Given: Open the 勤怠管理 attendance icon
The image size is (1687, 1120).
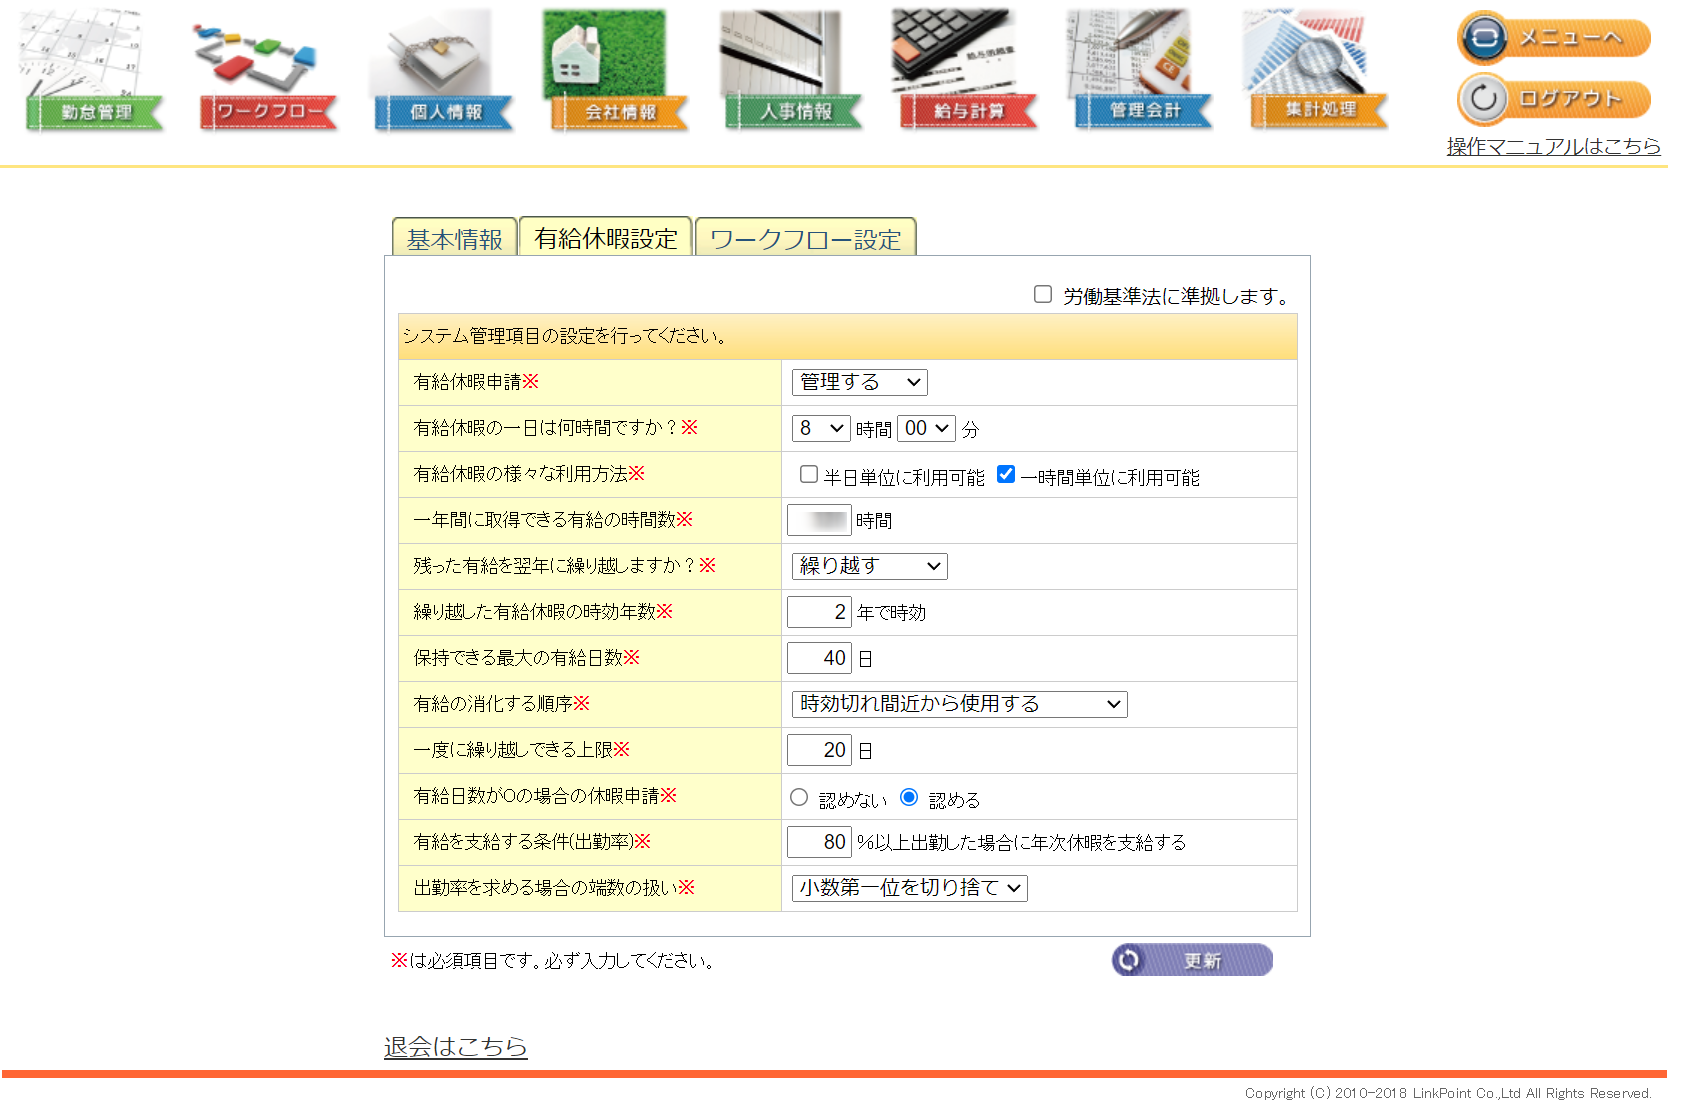Looking at the screenshot, I should click(92, 72).
